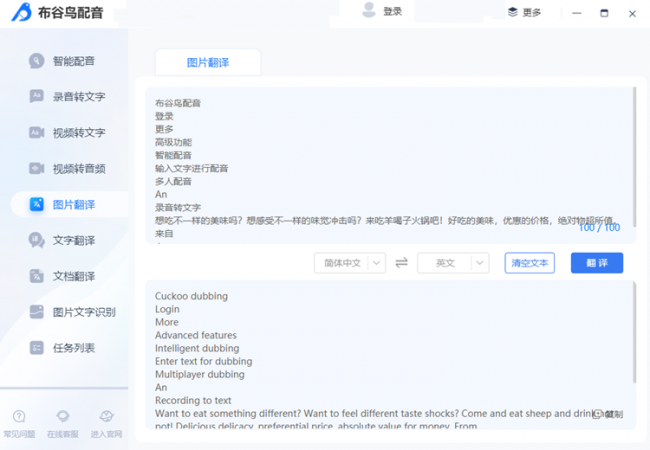
Task: Click the 图片文字识别 sidebar label
Action: tap(84, 312)
